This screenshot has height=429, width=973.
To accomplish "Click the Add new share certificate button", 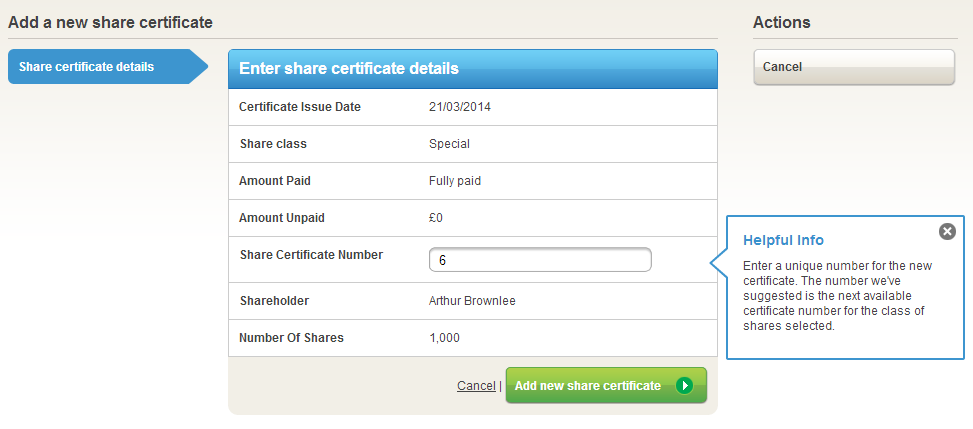I will pyautogui.click(x=588, y=386).
